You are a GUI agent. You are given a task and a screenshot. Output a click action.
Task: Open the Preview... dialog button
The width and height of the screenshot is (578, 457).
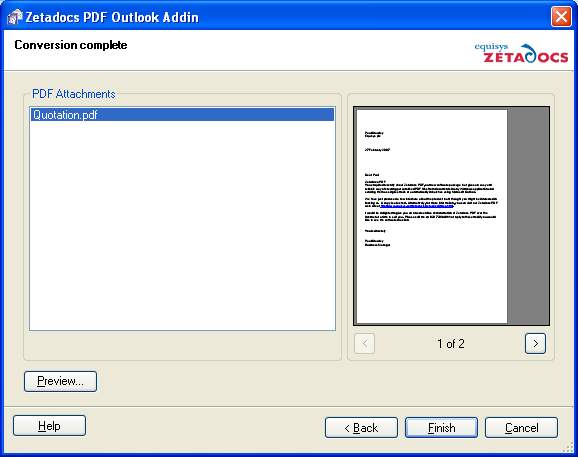pos(60,381)
